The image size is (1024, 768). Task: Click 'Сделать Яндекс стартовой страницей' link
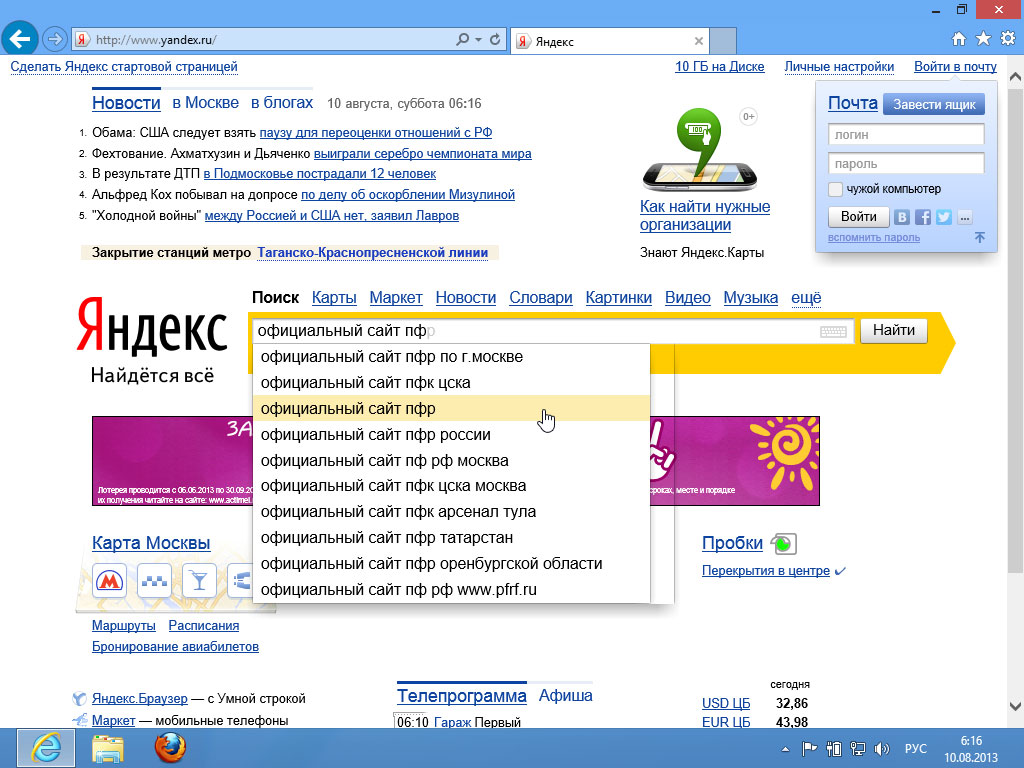click(124, 67)
